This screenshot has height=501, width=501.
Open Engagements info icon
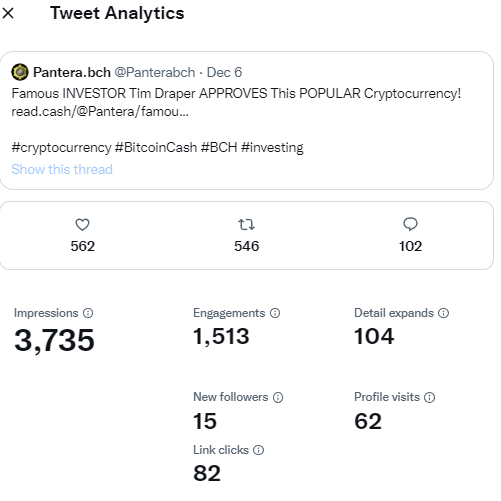pyautogui.click(x=275, y=313)
